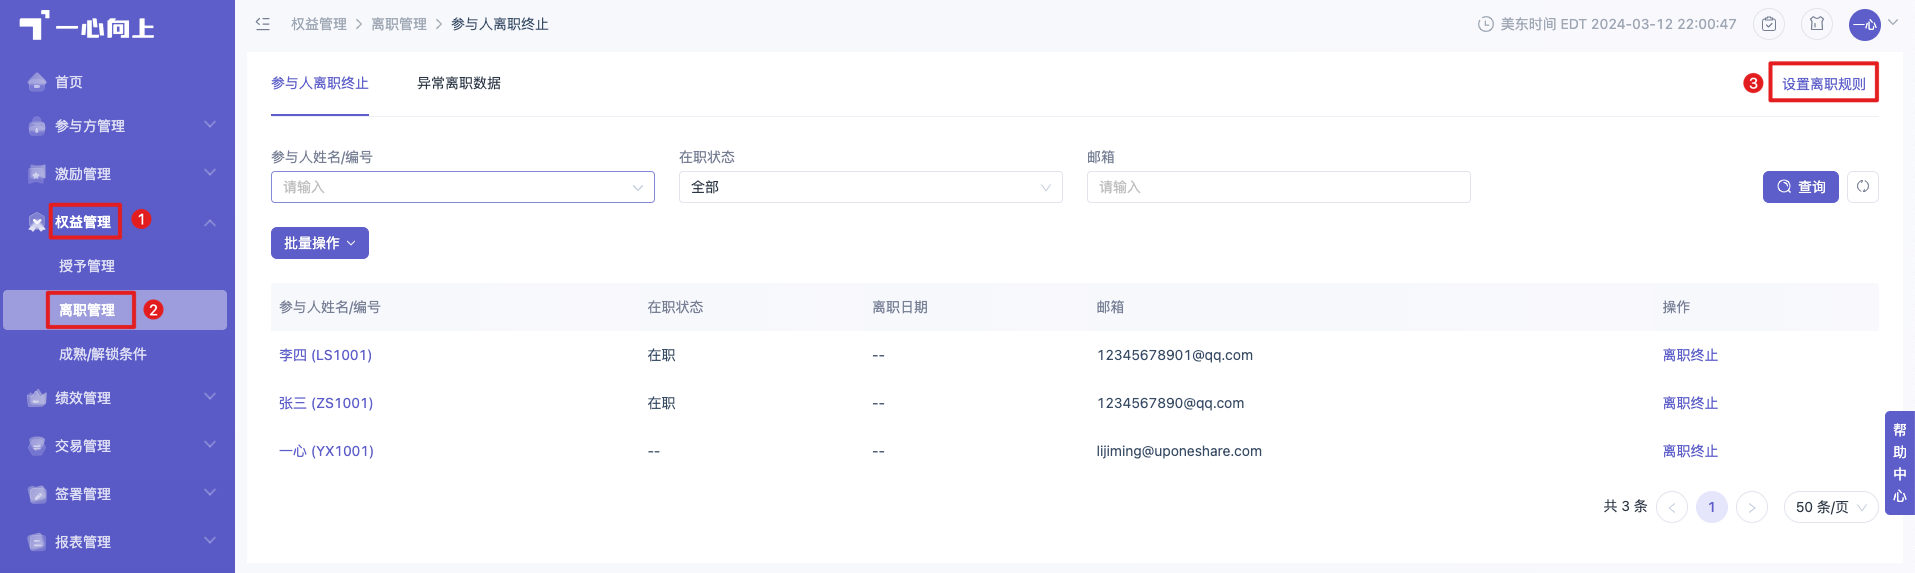
Task: Go to 首页 in the sidebar
Action: (x=69, y=82)
